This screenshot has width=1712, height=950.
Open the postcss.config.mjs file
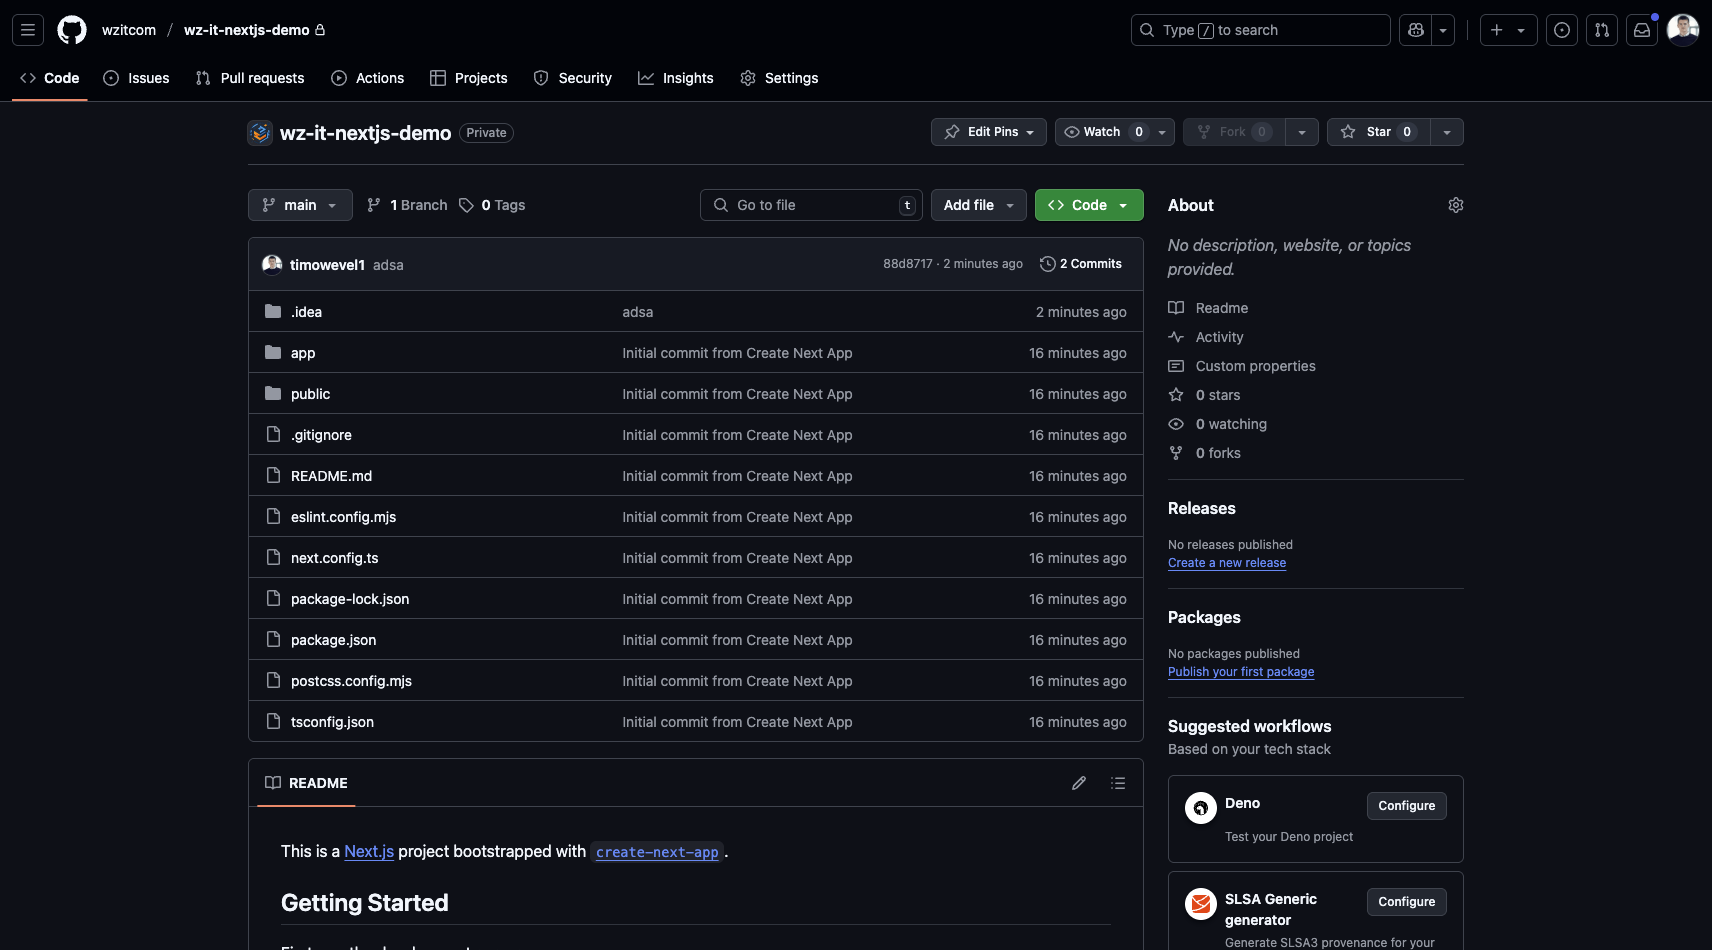click(x=351, y=681)
